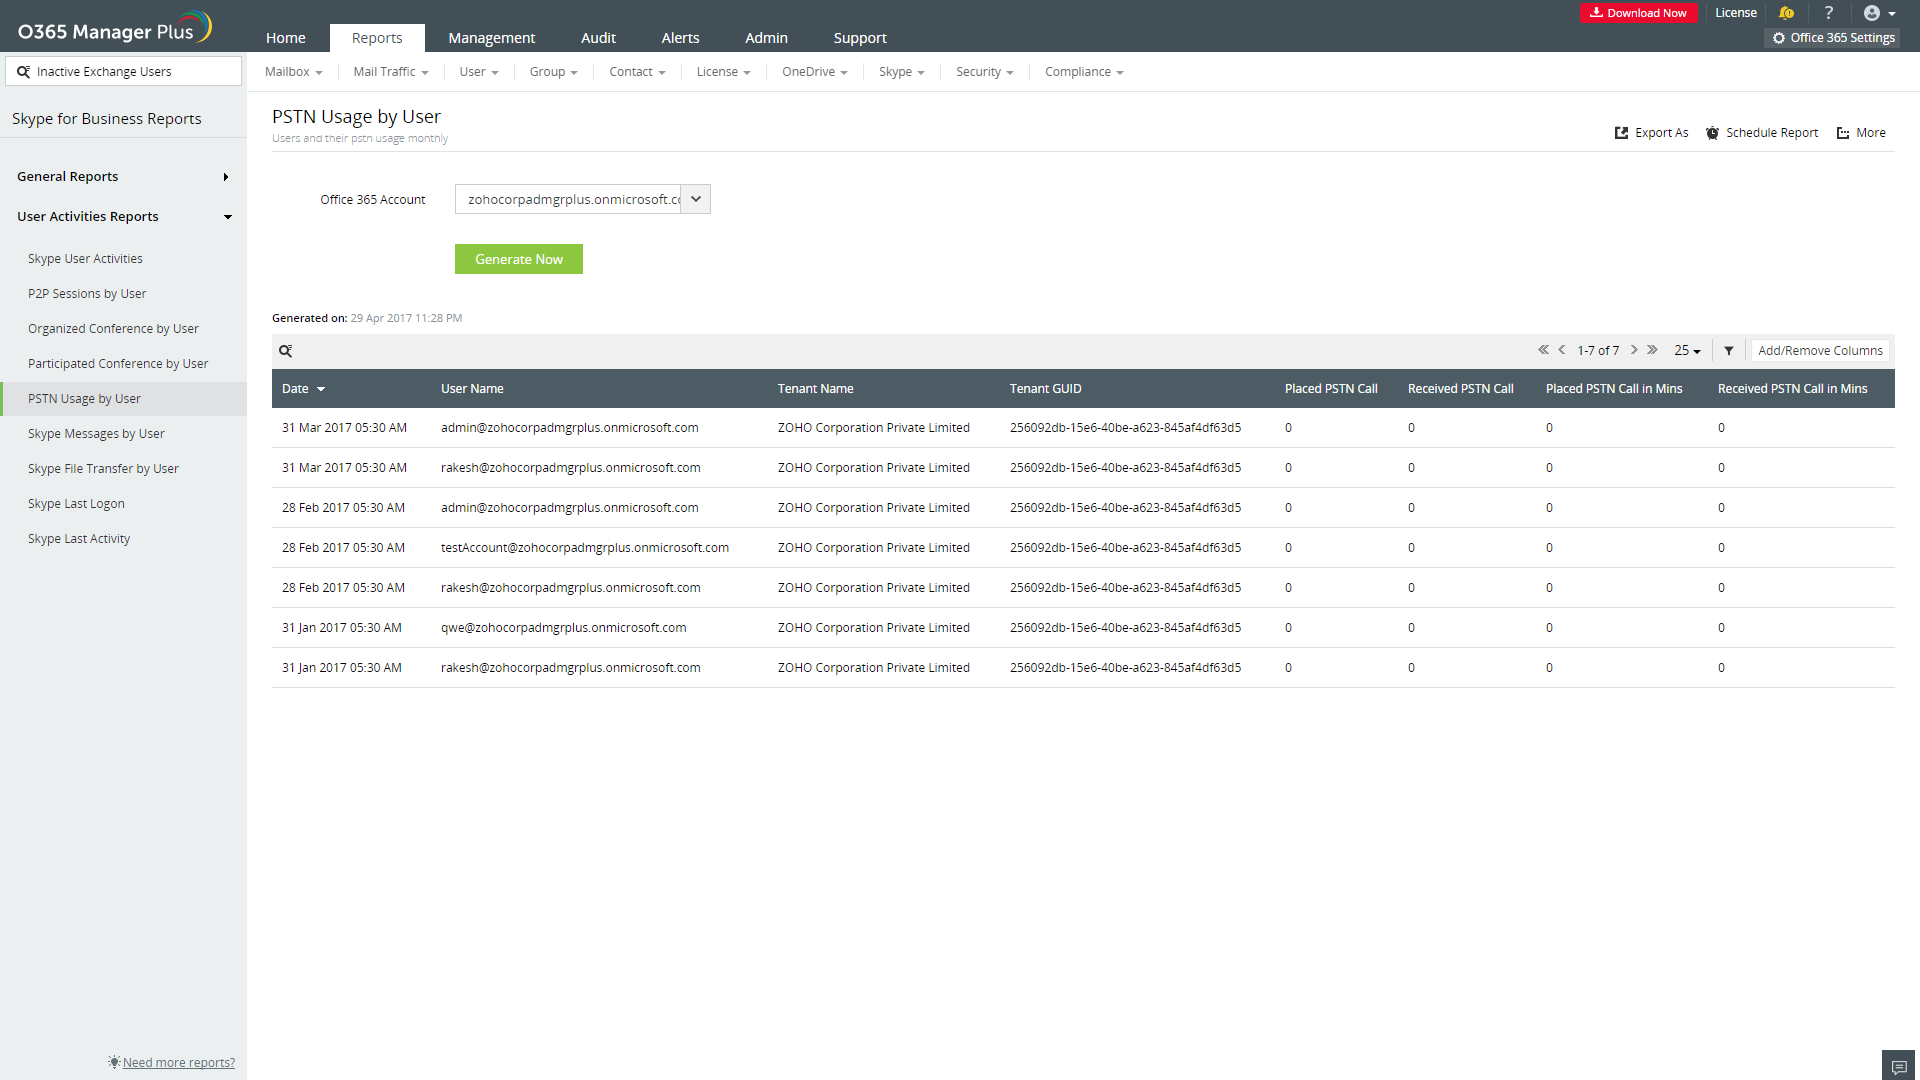Open the chat feedback icon
The width and height of the screenshot is (1920, 1080).
pos(1899,1067)
